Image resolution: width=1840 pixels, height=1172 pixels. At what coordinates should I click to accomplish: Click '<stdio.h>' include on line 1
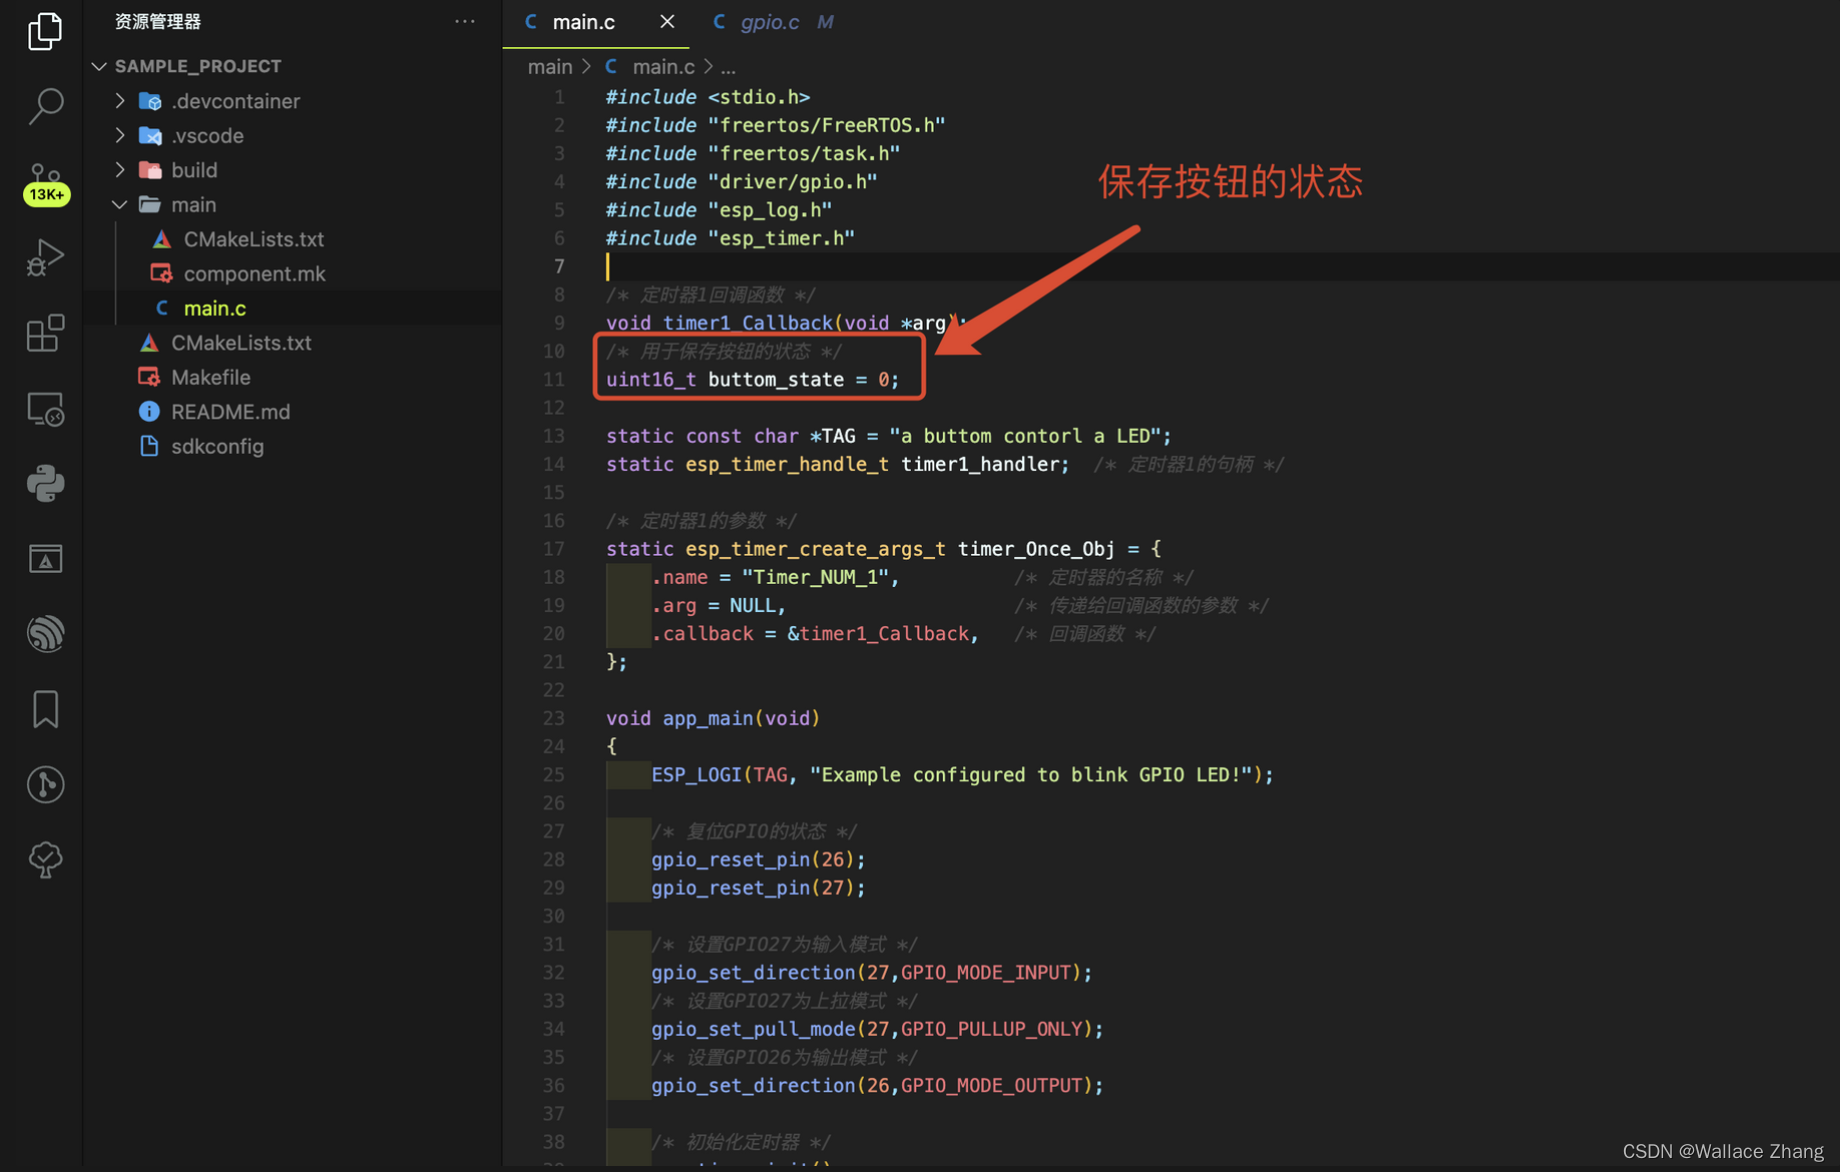pos(759,97)
